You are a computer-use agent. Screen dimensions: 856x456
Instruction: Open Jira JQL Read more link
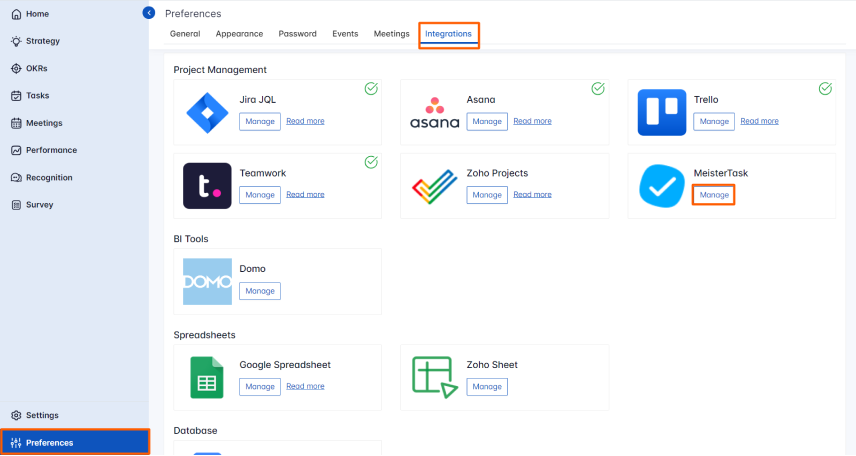point(305,121)
